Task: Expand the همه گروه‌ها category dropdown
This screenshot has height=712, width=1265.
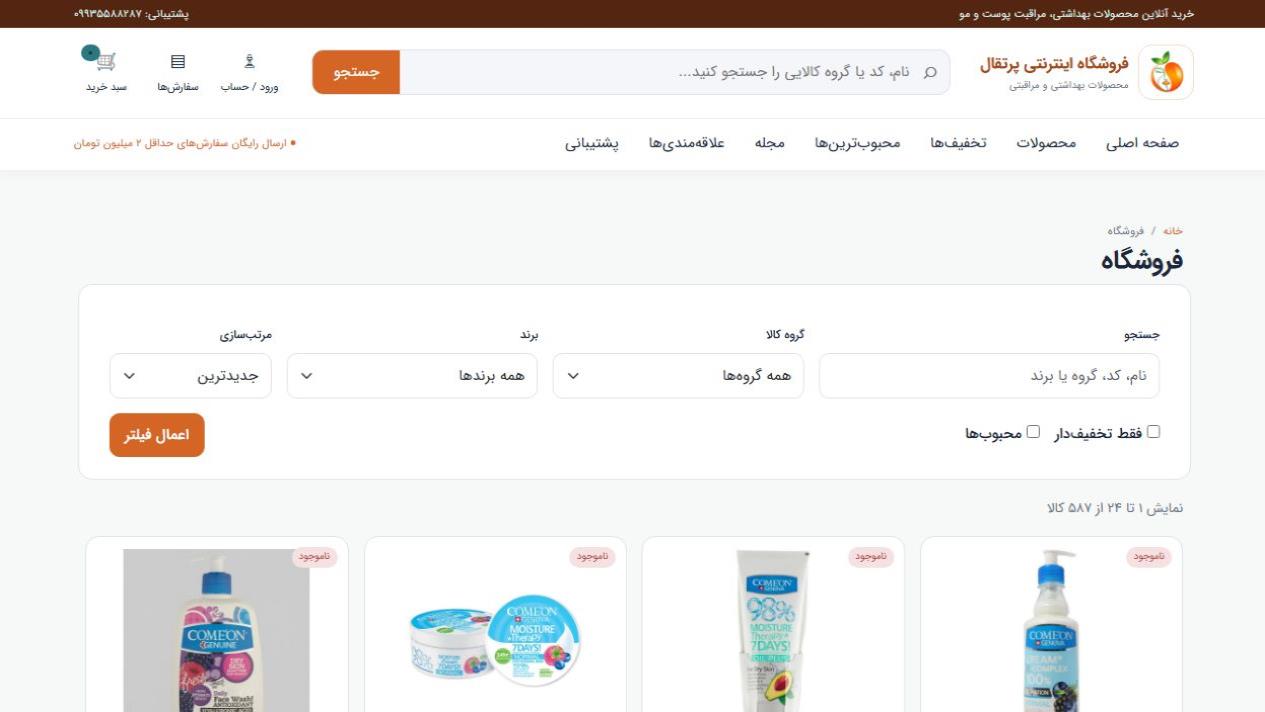Action: tap(678, 376)
